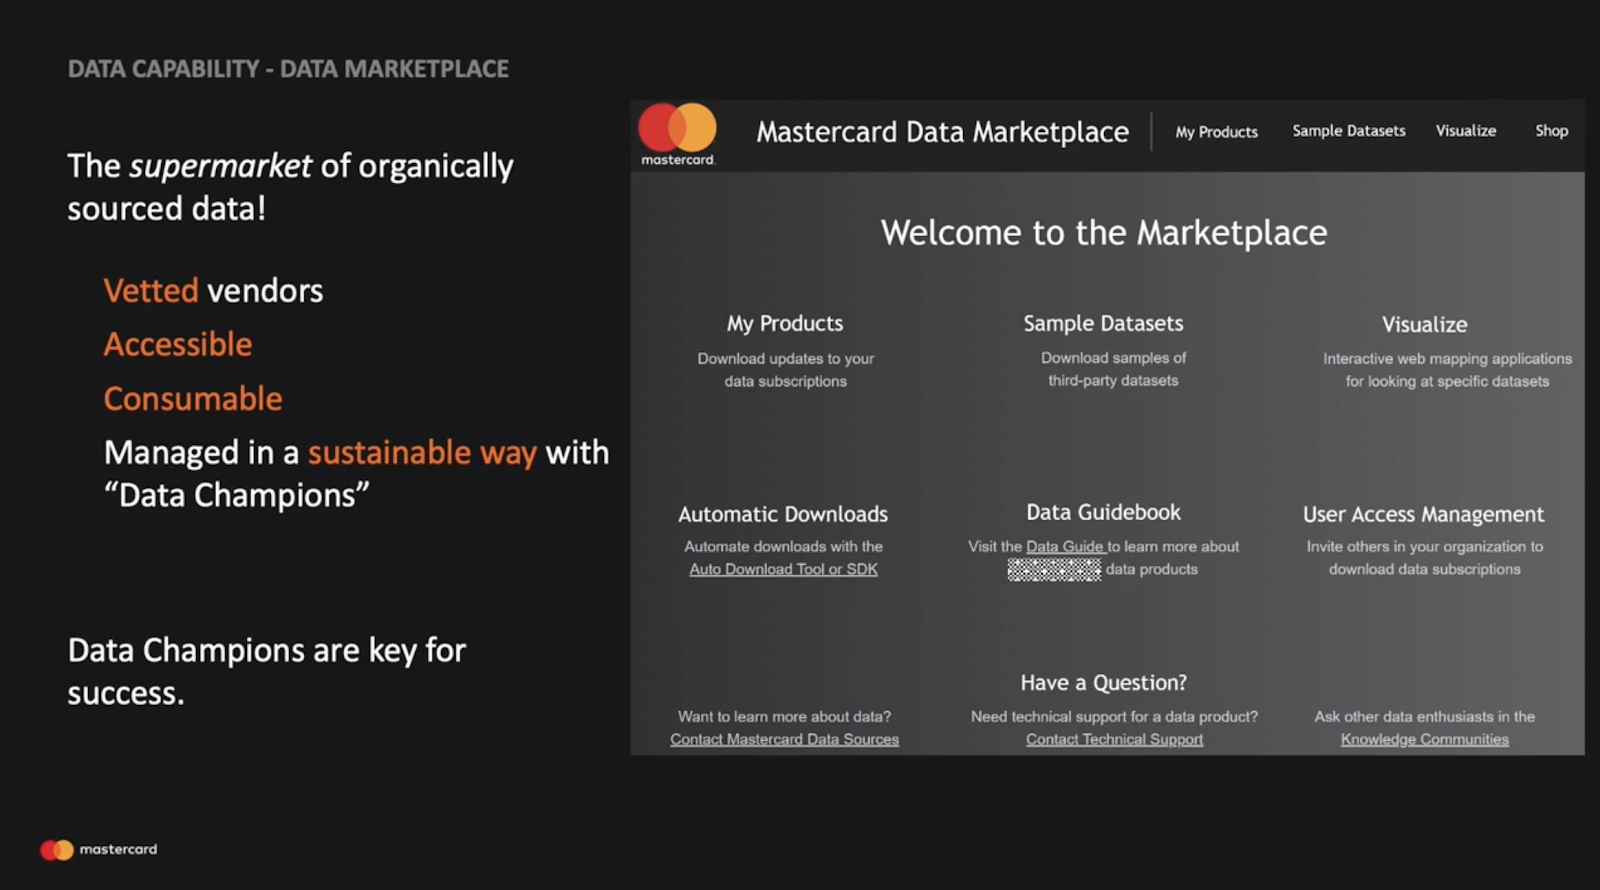Open Shop in top navigation
Viewport: 1600px width, 890px height.
pos(1551,131)
